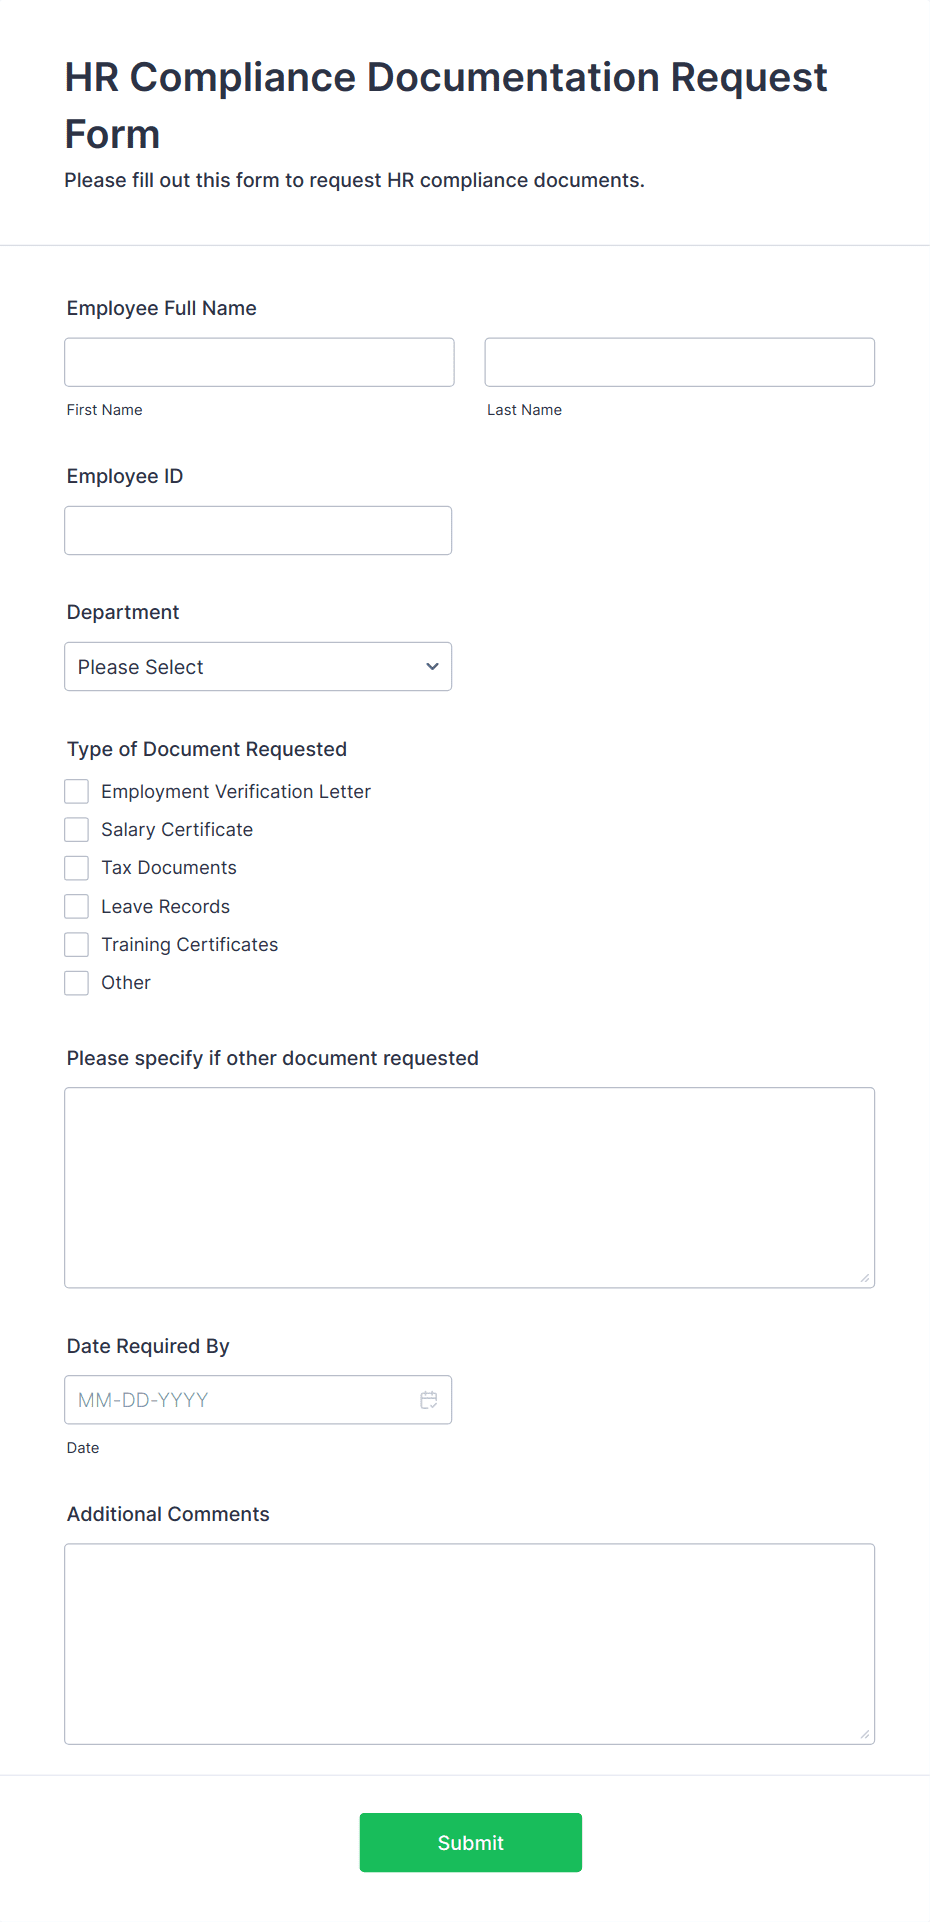930x1922 pixels.
Task: Check the Employment Verification Letter checkbox
Action: (x=76, y=790)
